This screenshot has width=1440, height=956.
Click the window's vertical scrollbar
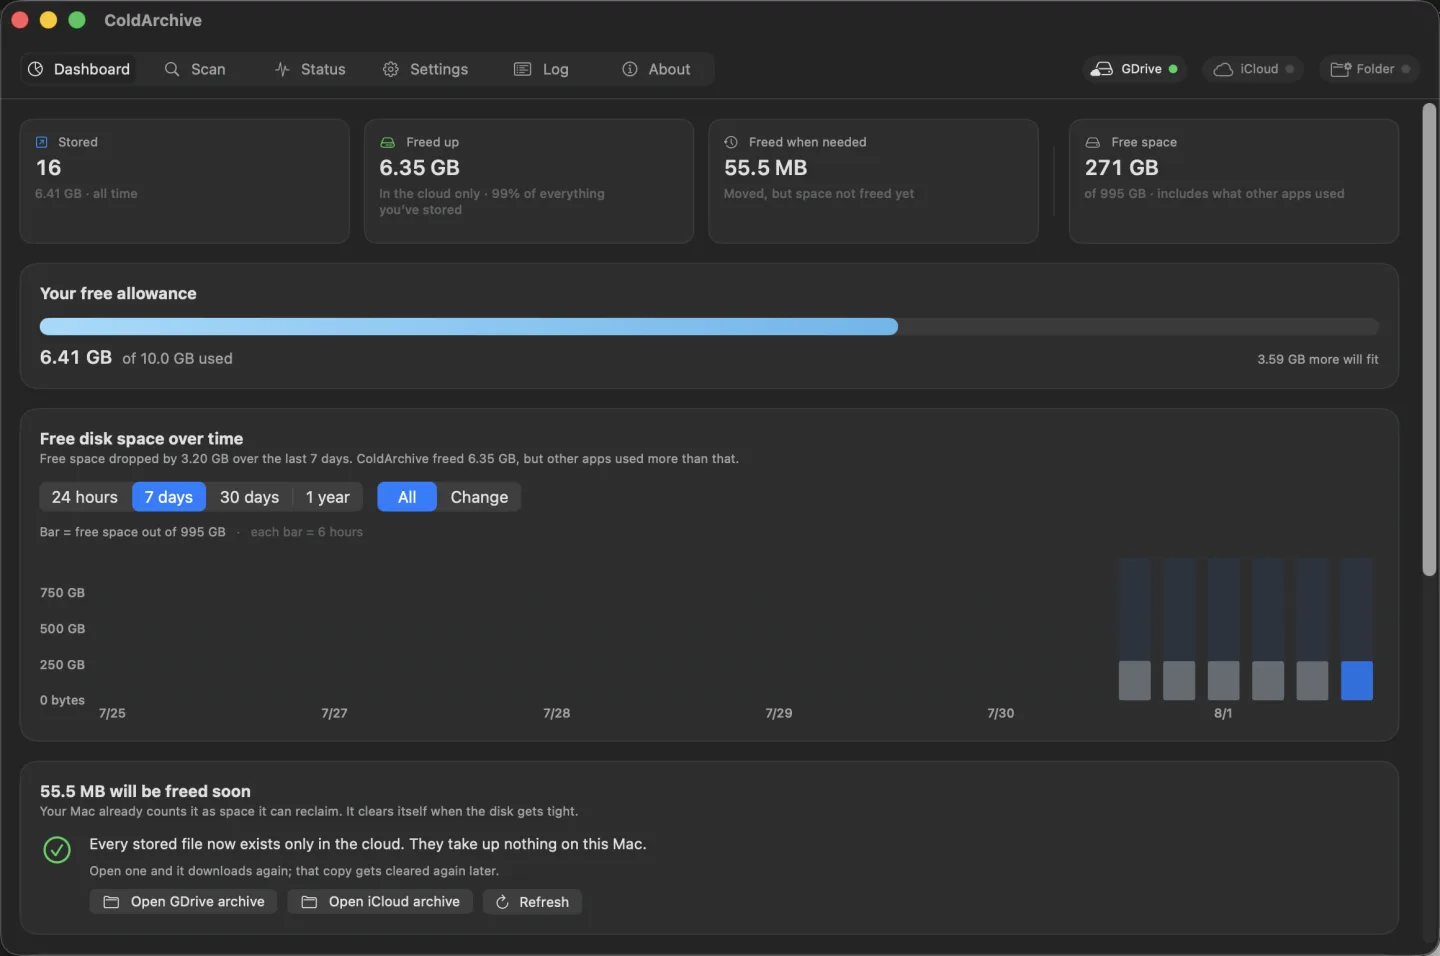[1429, 339]
